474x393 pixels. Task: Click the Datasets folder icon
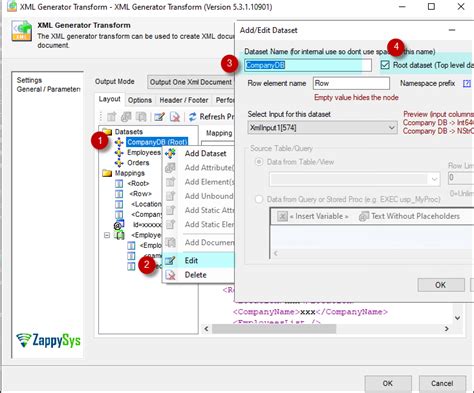(x=107, y=131)
